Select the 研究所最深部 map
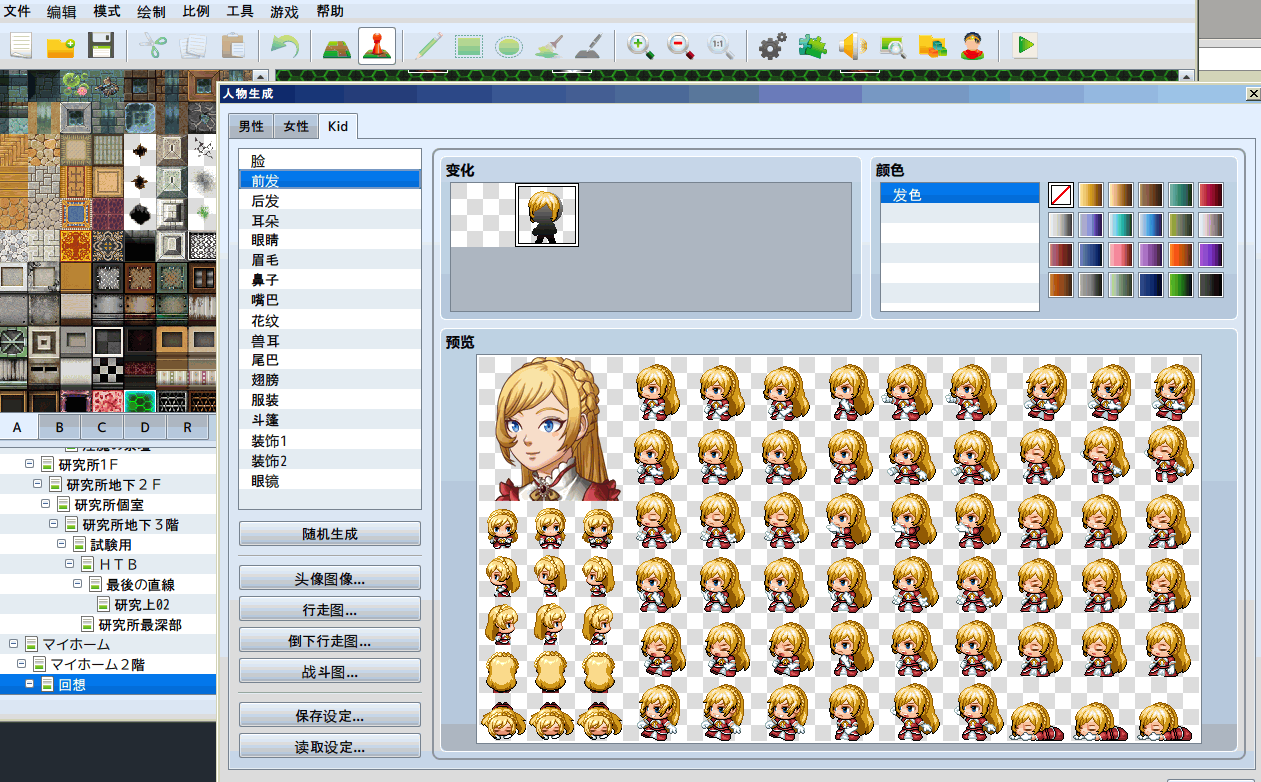1261x782 pixels. (140, 624)
